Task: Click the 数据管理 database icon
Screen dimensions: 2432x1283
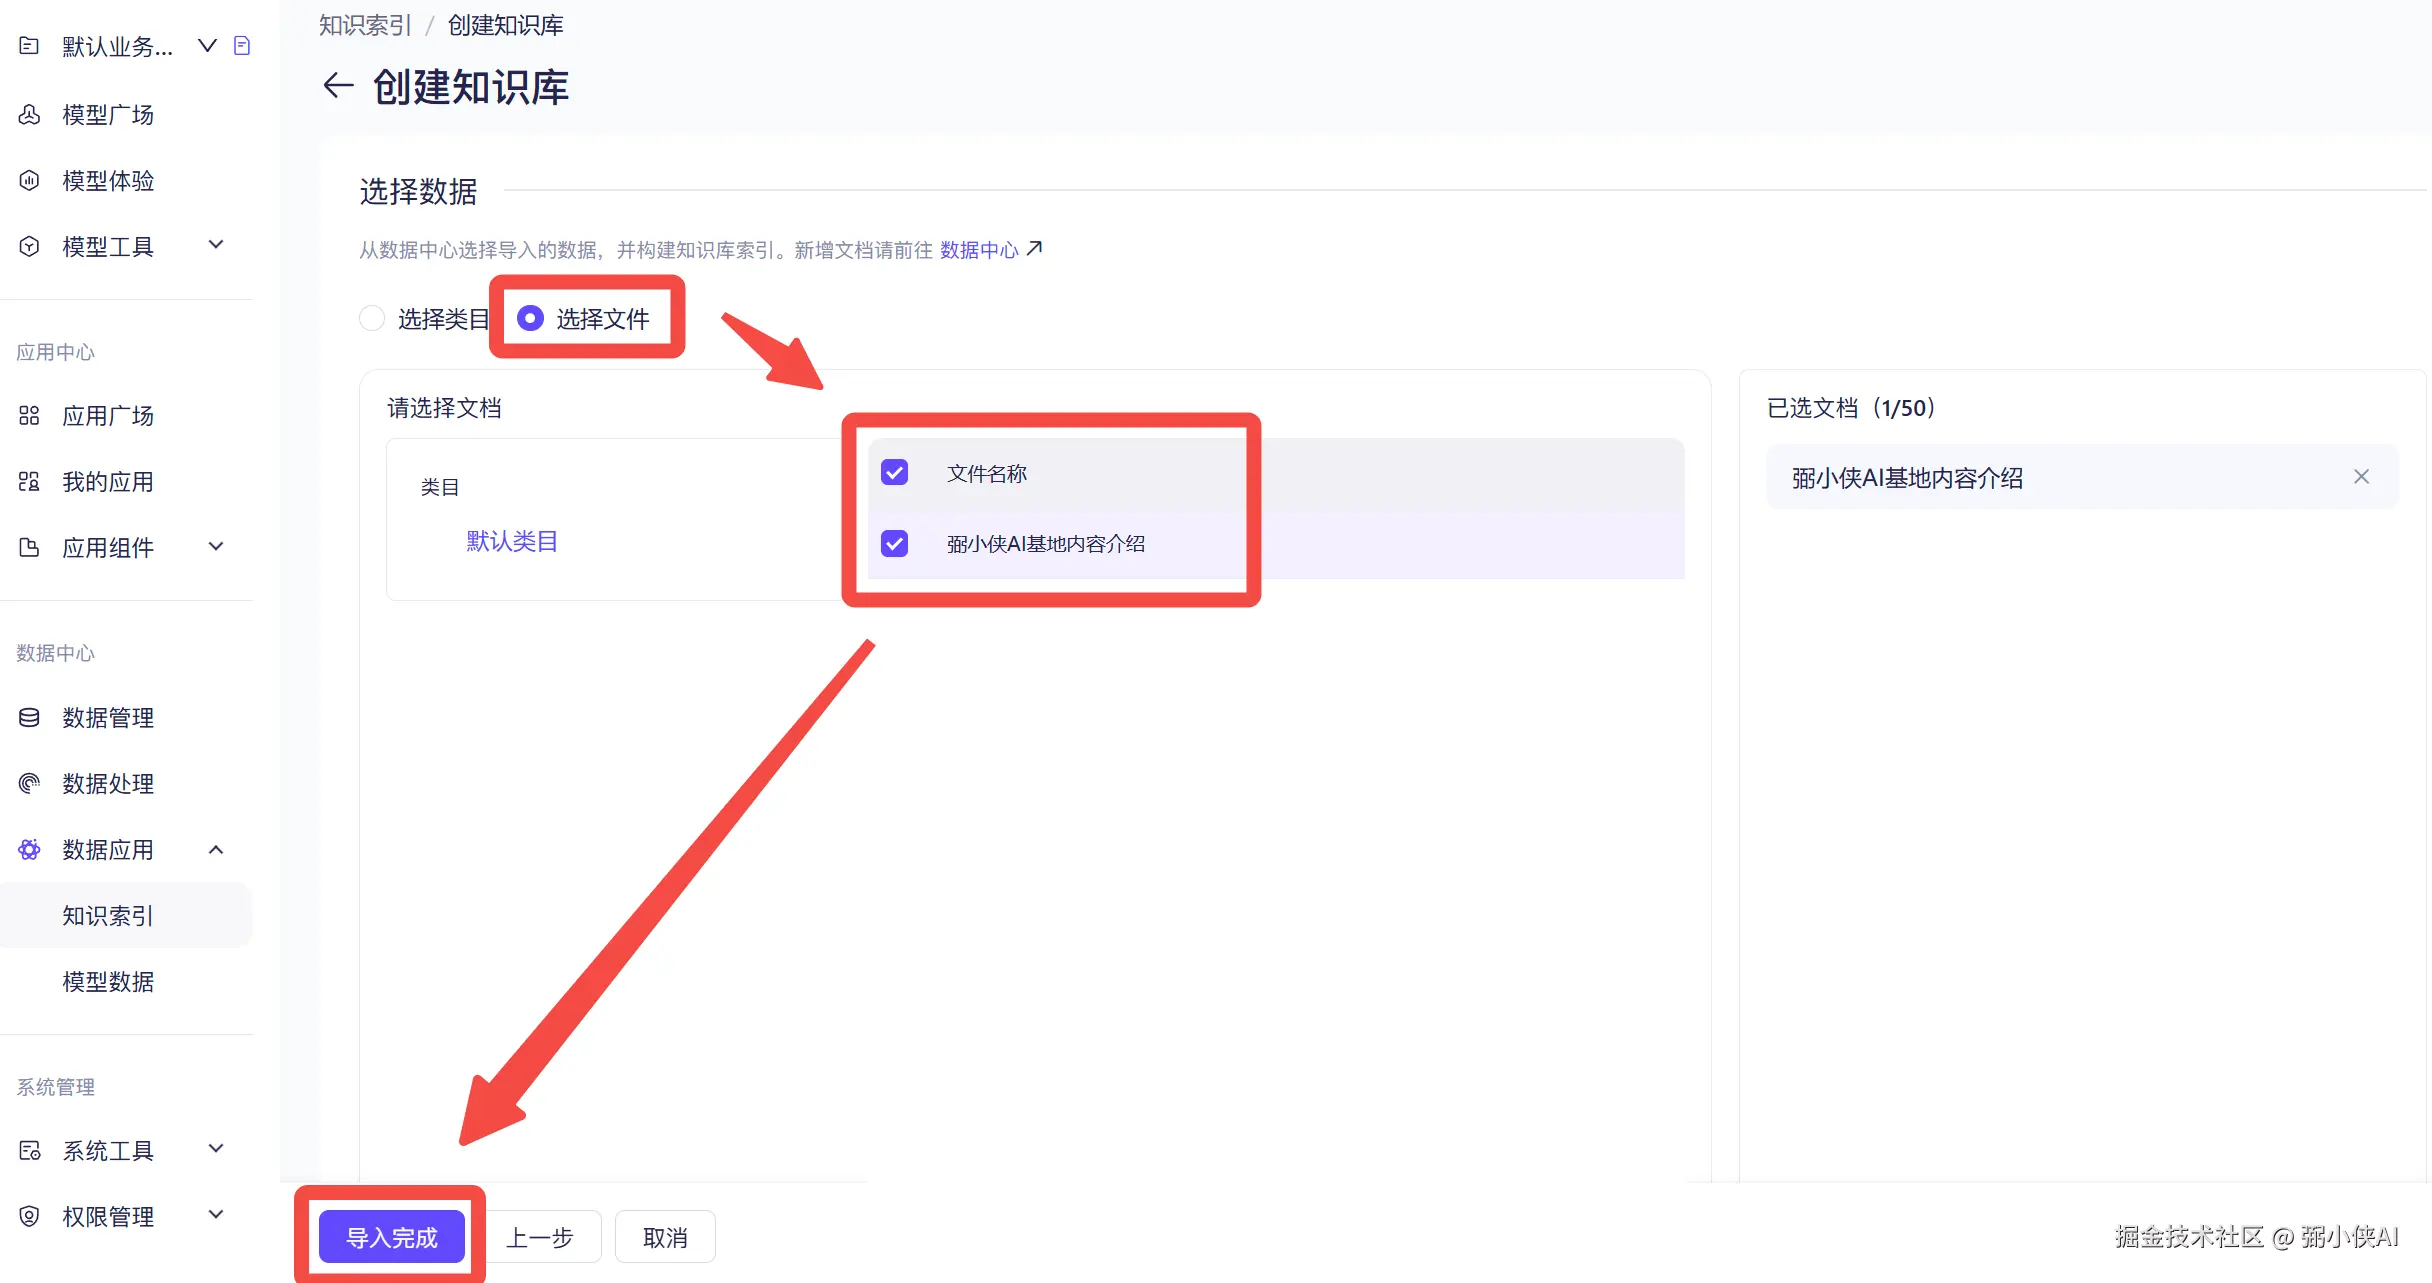Action: [29, 718]
